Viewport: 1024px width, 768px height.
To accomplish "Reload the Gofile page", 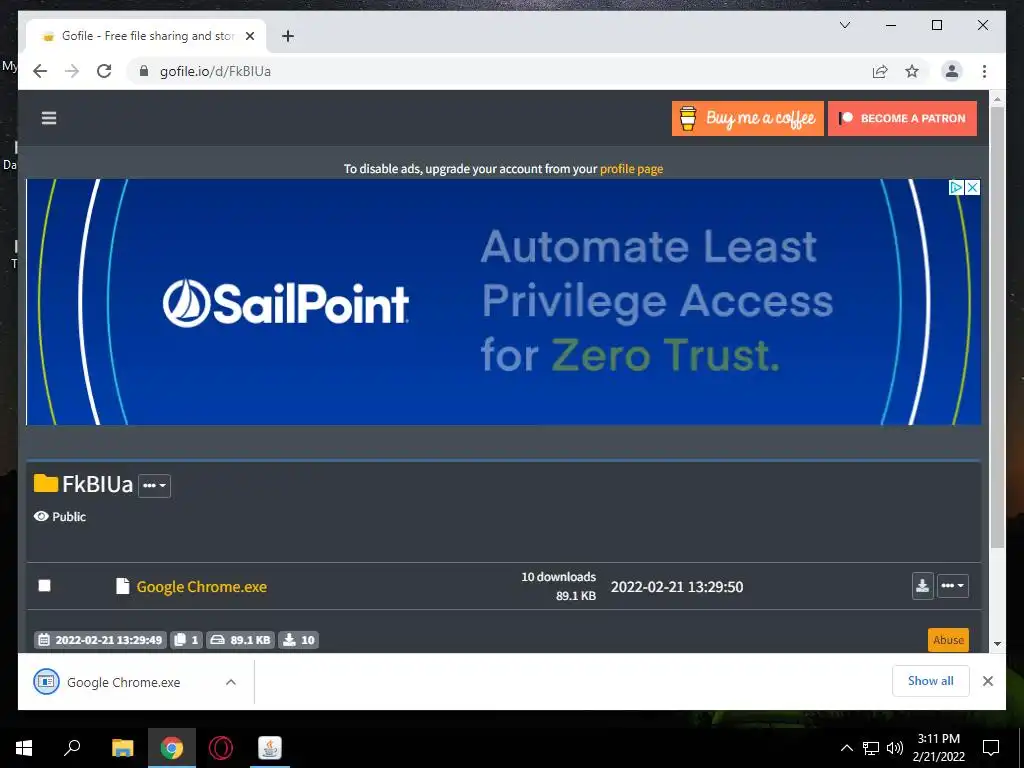I will 104,71.
